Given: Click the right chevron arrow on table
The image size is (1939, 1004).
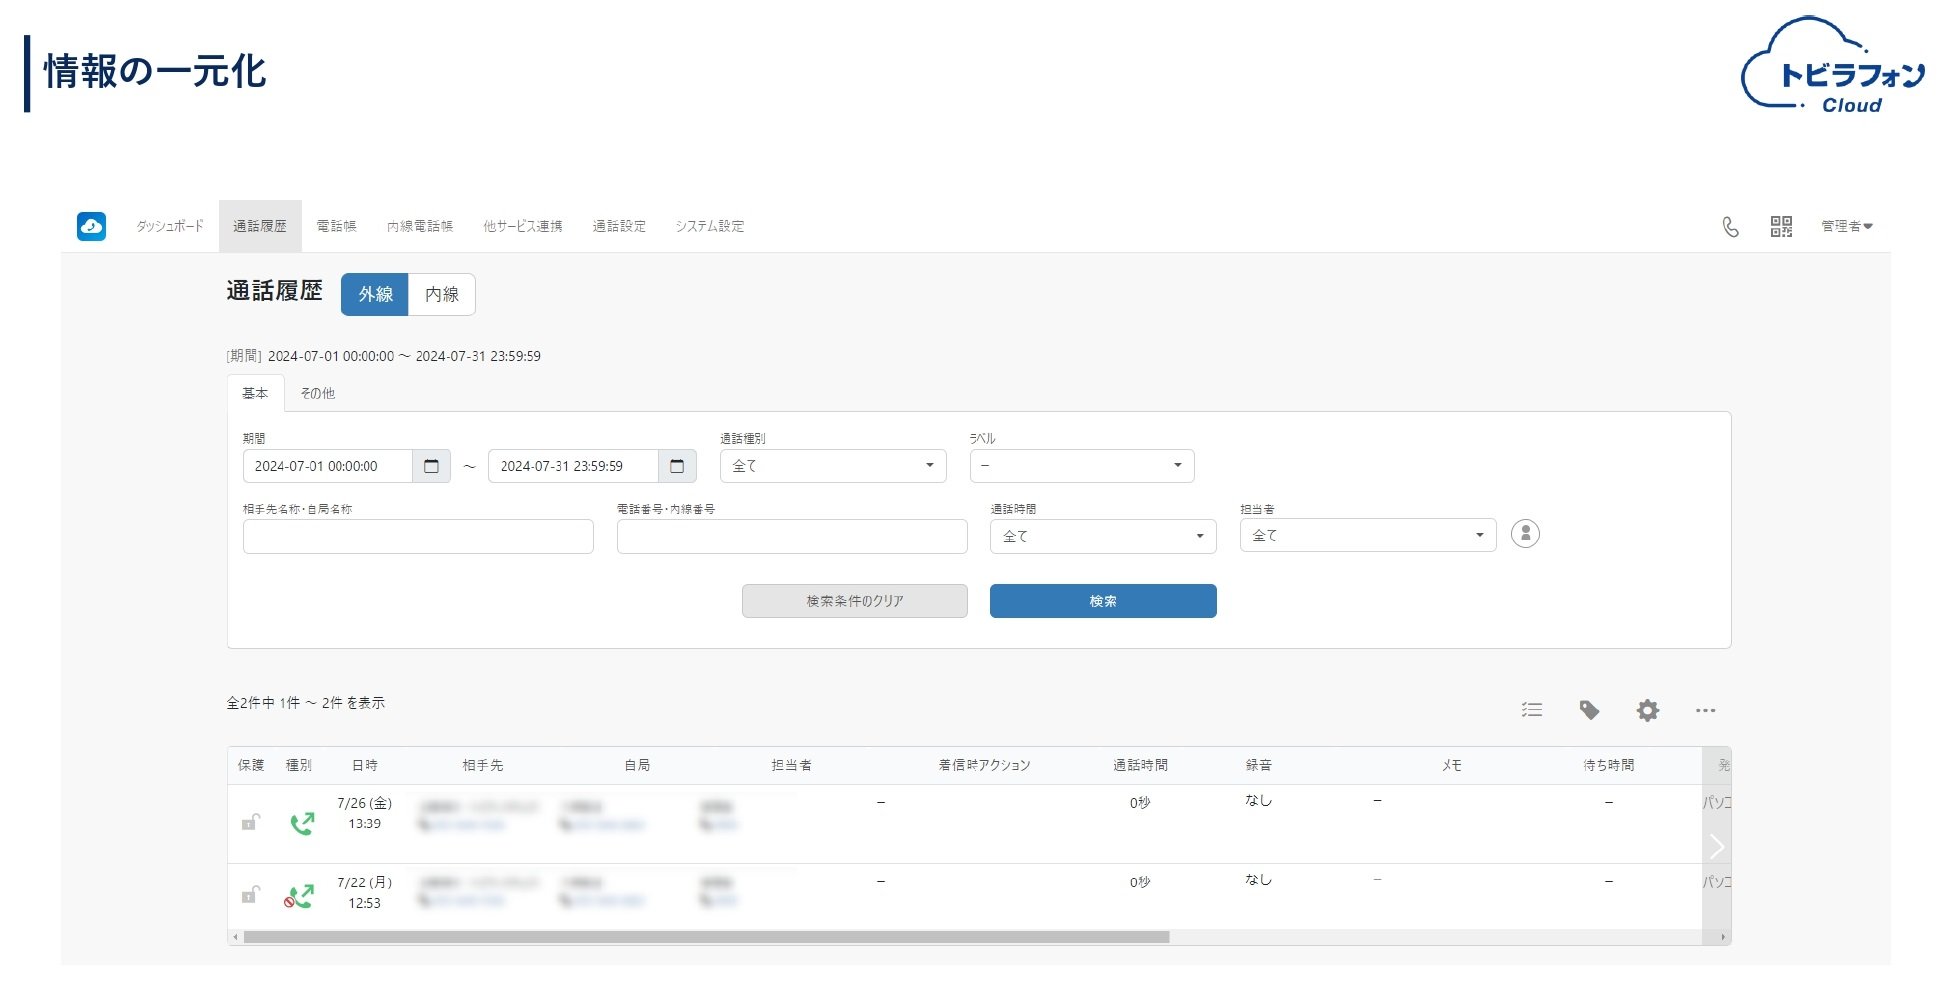Looking at the screenshot, I should [x=1717, y=847].
